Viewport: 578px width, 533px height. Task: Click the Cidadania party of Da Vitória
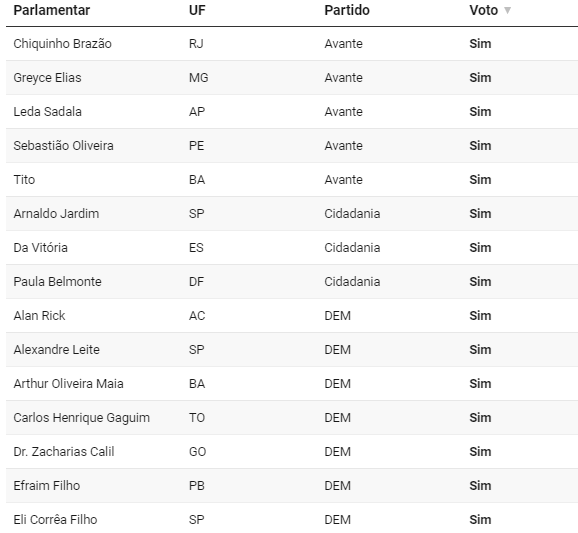click(352, 248)
